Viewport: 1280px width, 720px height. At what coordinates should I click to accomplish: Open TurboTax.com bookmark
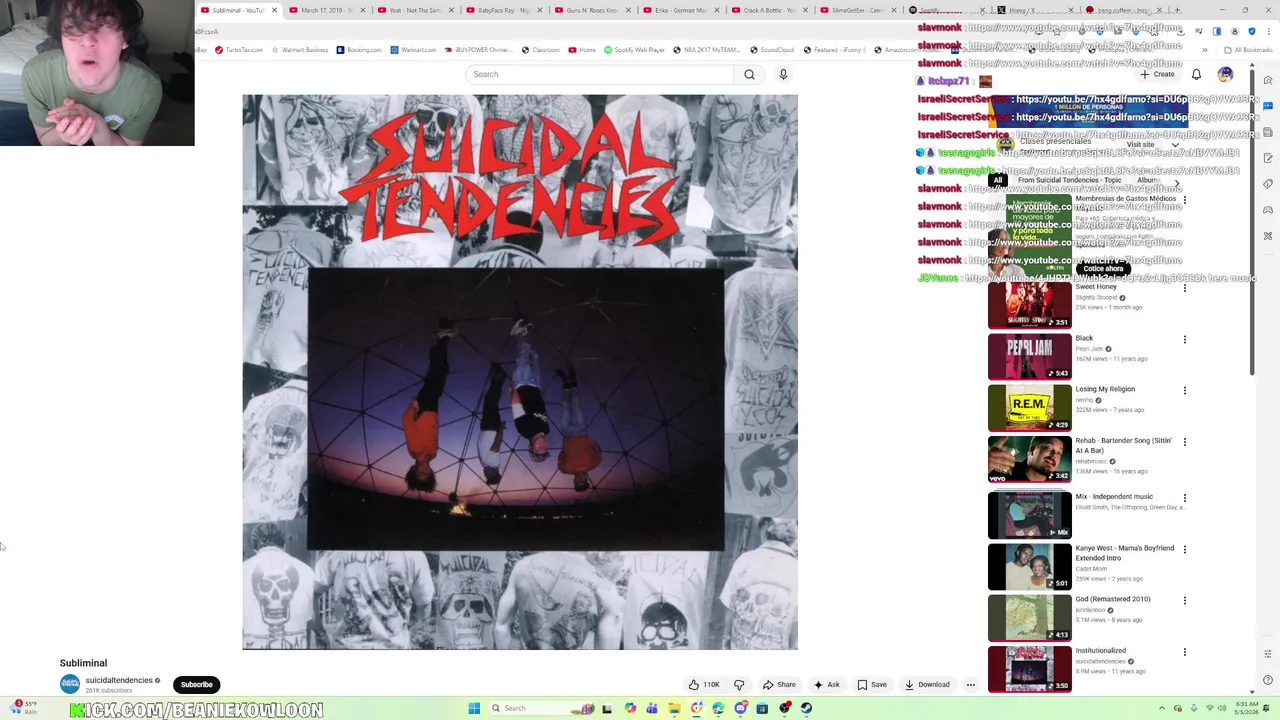pyautogui.click(x=239, y=50)
